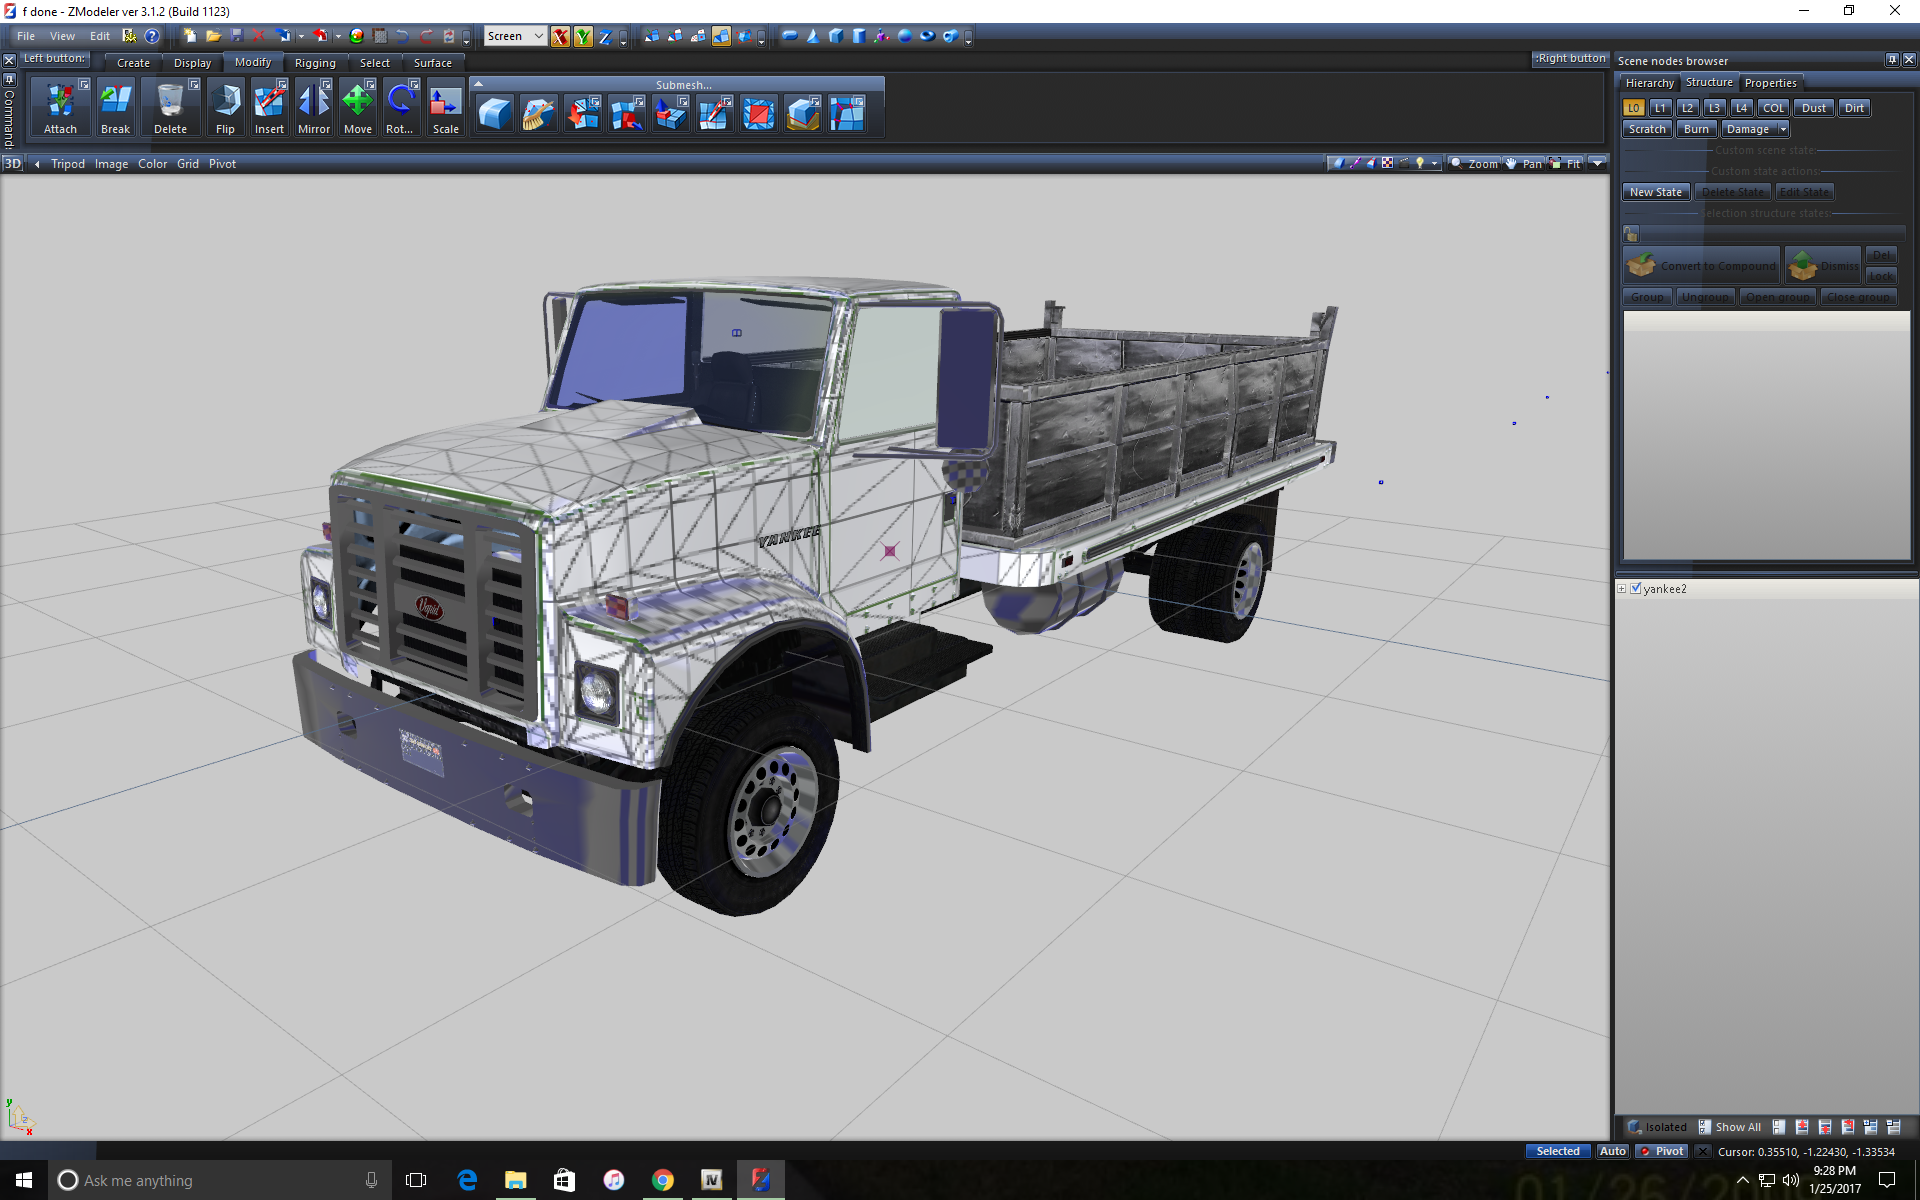Click the Materials editor sphere icon
Viewport: 1920px width, 1200px height.
coord(356,36)
